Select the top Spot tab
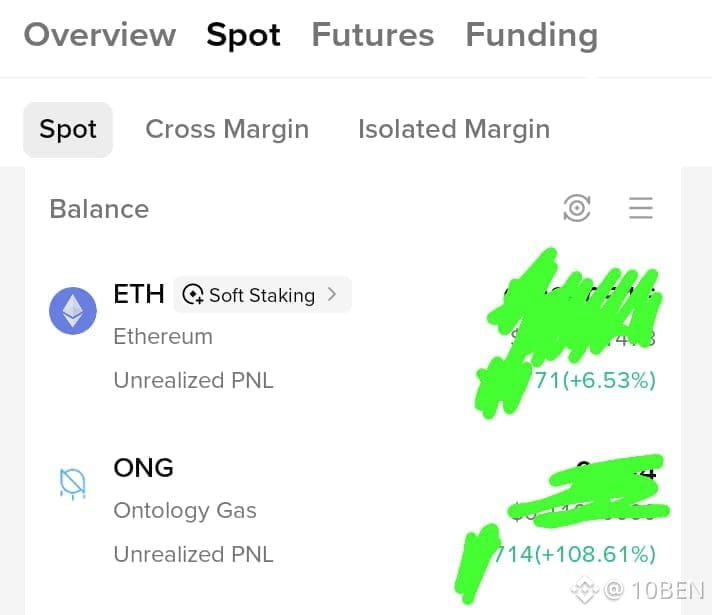712x615 pixels. (x=243, y=35)
